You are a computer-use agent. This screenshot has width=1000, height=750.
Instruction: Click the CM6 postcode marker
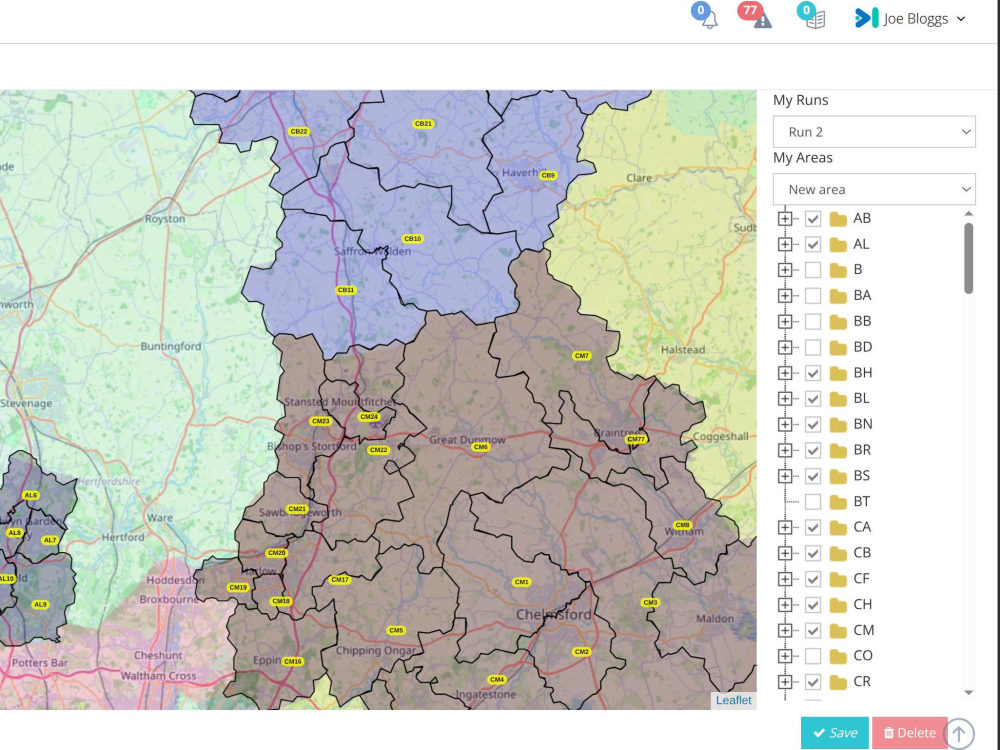click(480, 447)
